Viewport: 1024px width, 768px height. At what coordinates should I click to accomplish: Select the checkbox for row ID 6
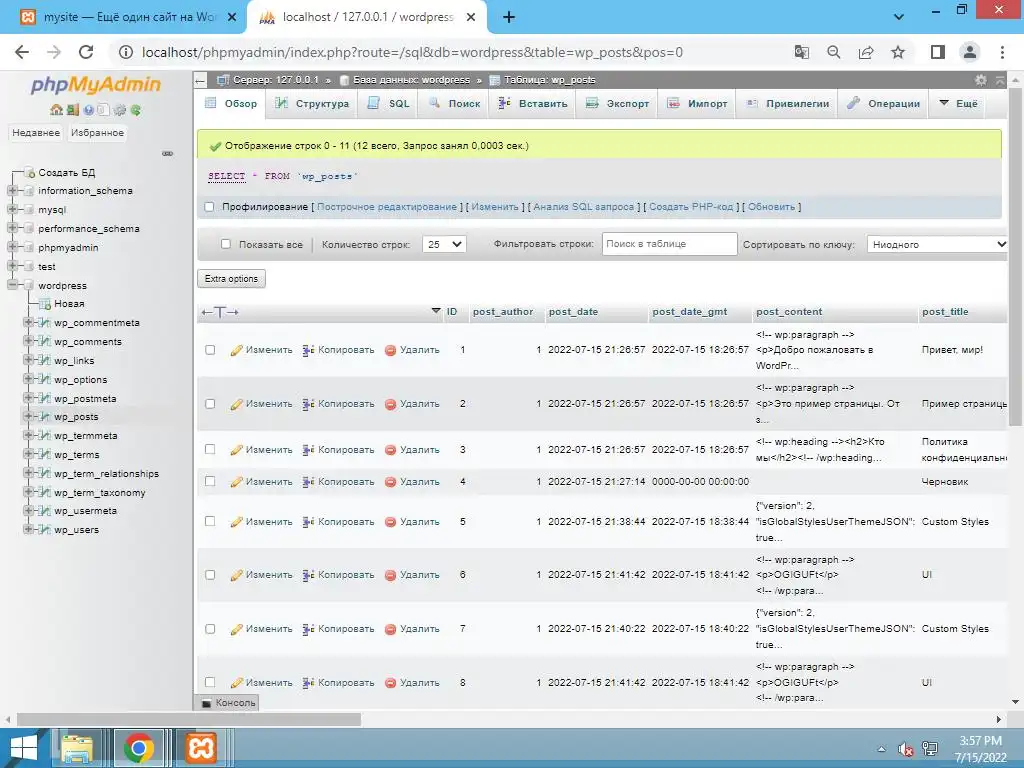[210, 575]
